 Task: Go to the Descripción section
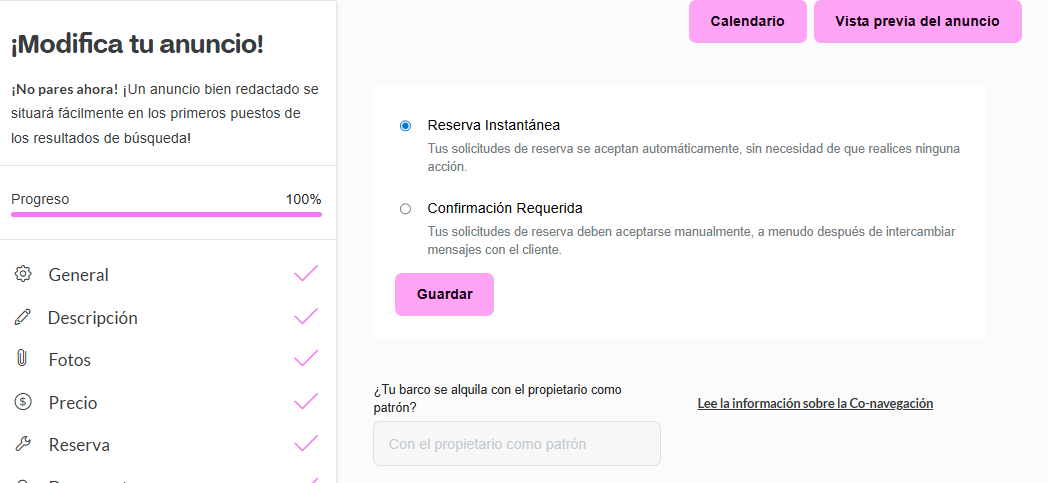(x=93, y=318)
